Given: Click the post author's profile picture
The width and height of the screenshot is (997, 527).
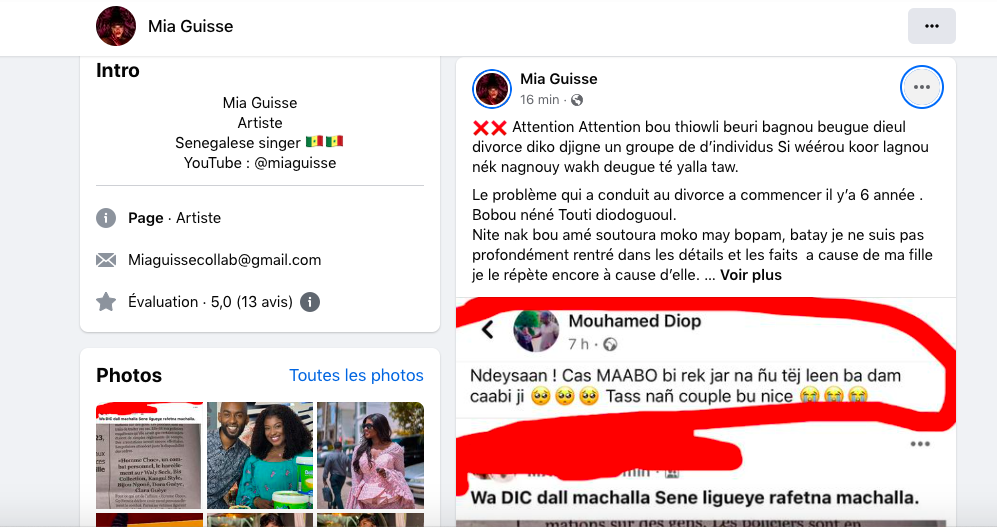Looking at the screenshot, I should coord(492,89).
